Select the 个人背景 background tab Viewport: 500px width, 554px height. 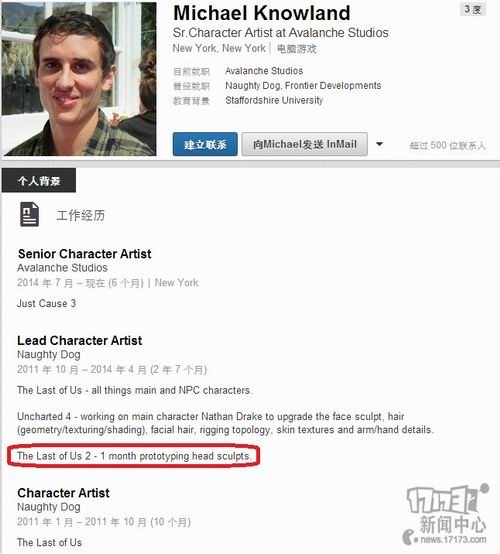coord(39,181)
